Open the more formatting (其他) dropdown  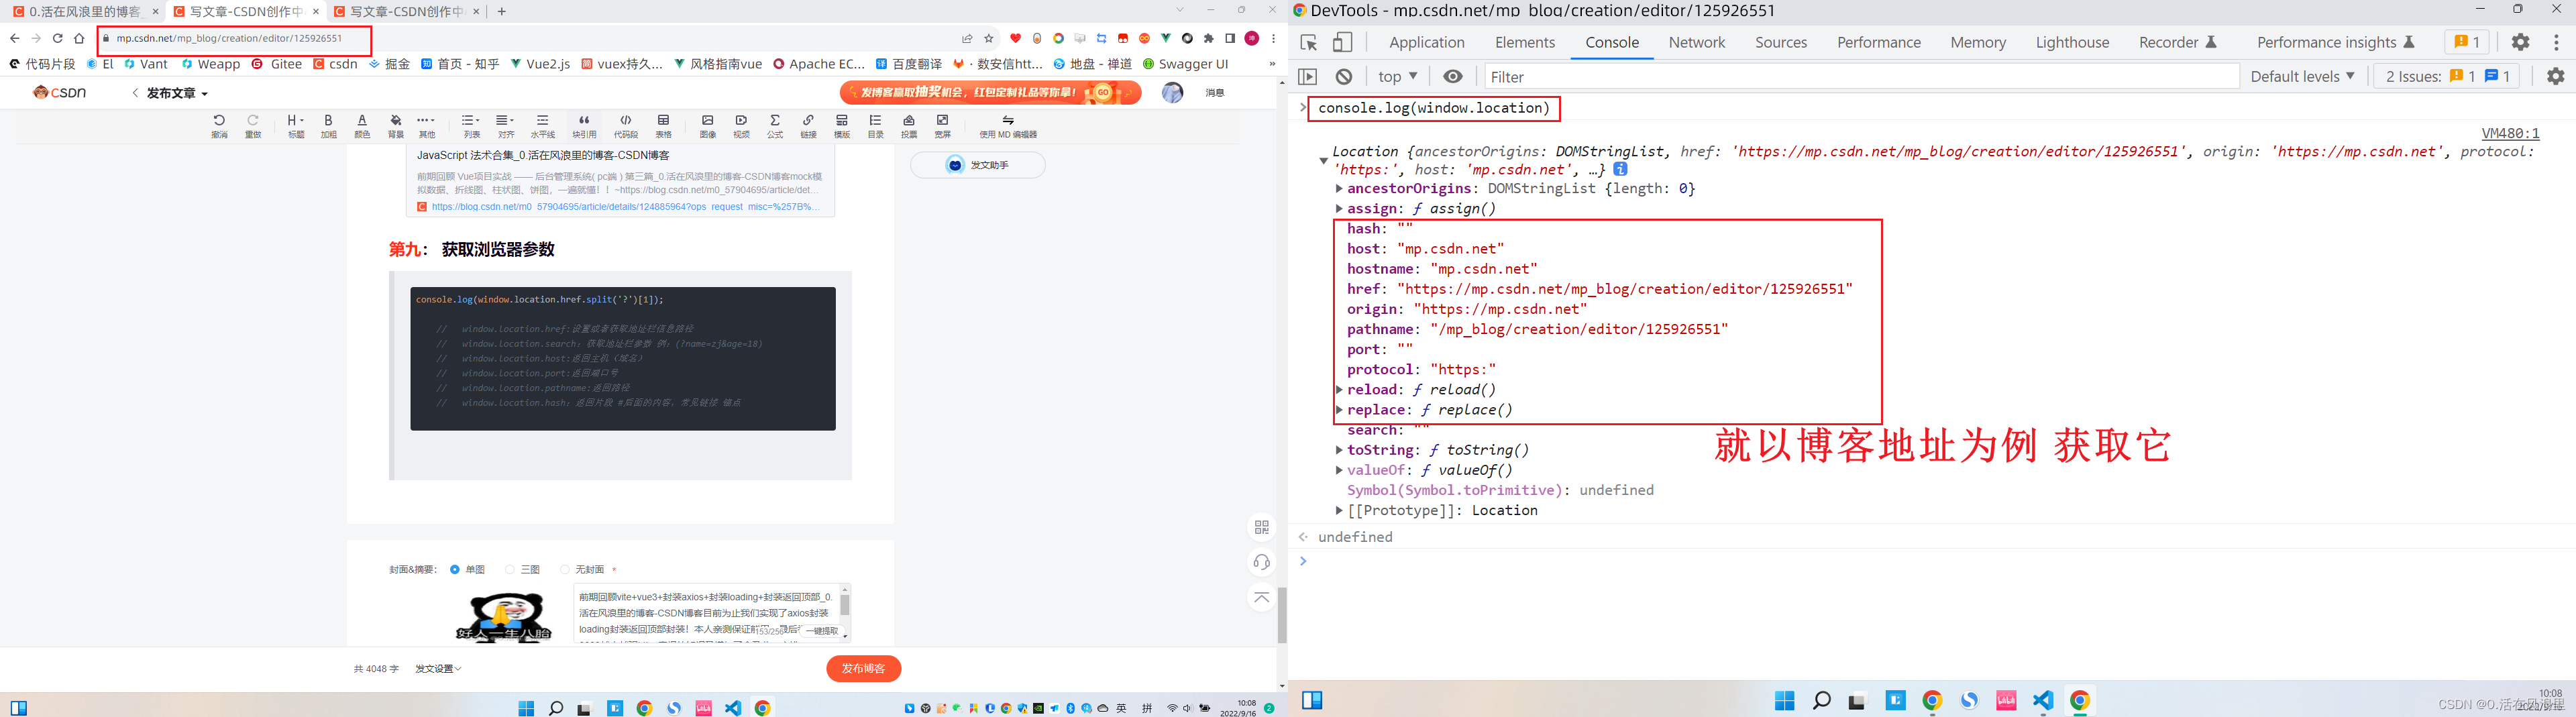click(x=427, y=126)
